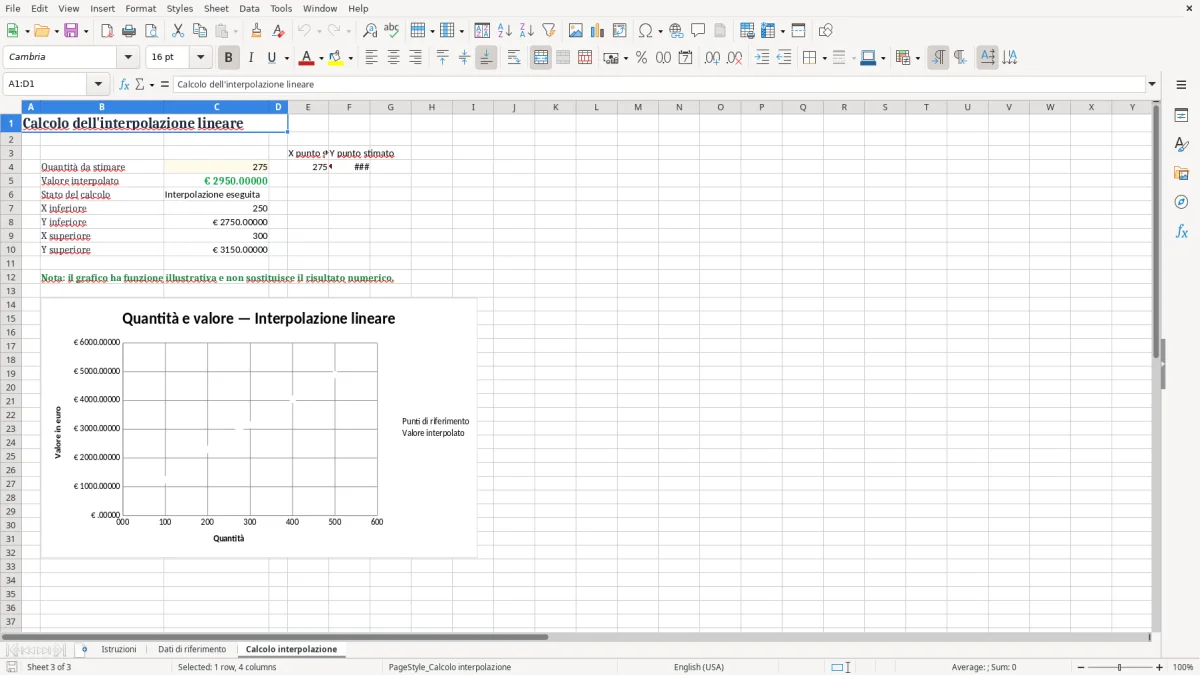This screenshot has width=1200, height=675.
Task: Insert a pivot table
Action: [620, 31]
